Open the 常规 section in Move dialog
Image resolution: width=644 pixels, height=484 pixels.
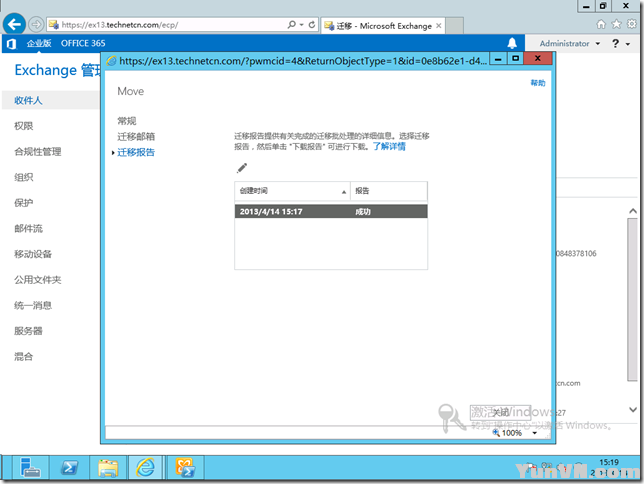[x=126, y=121]
